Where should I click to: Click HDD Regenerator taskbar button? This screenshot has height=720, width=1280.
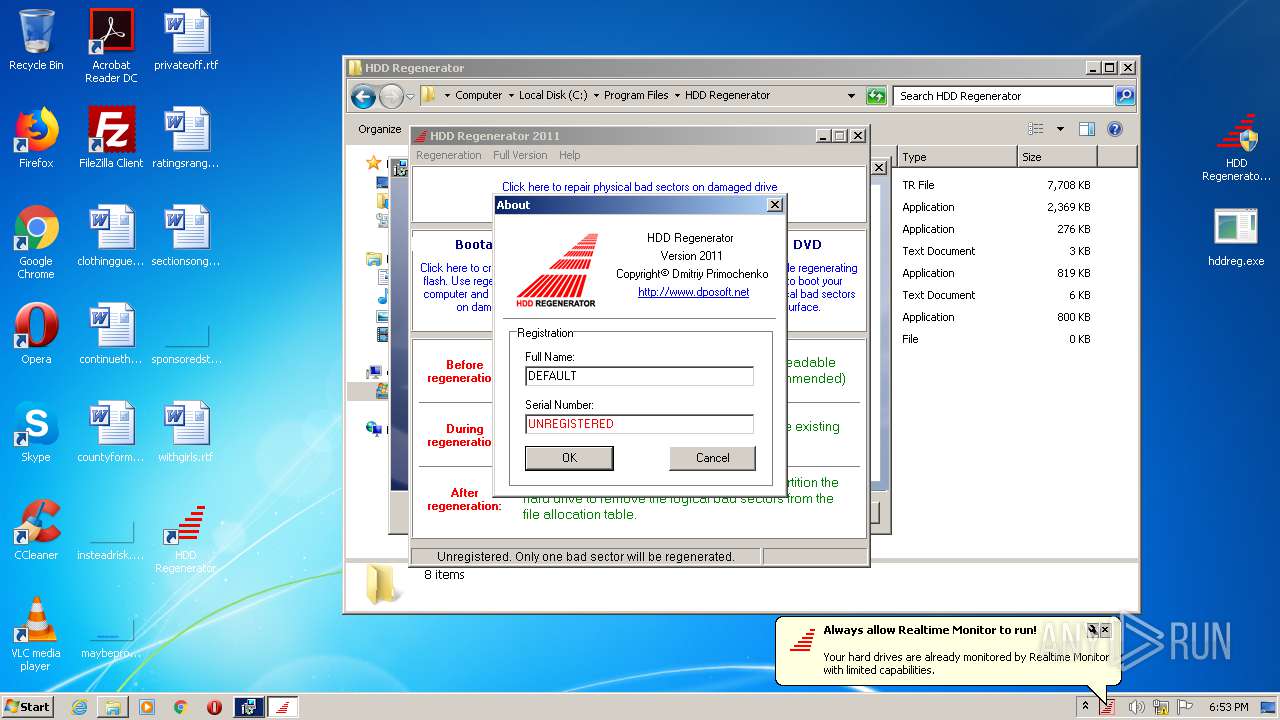pos(282,707)
